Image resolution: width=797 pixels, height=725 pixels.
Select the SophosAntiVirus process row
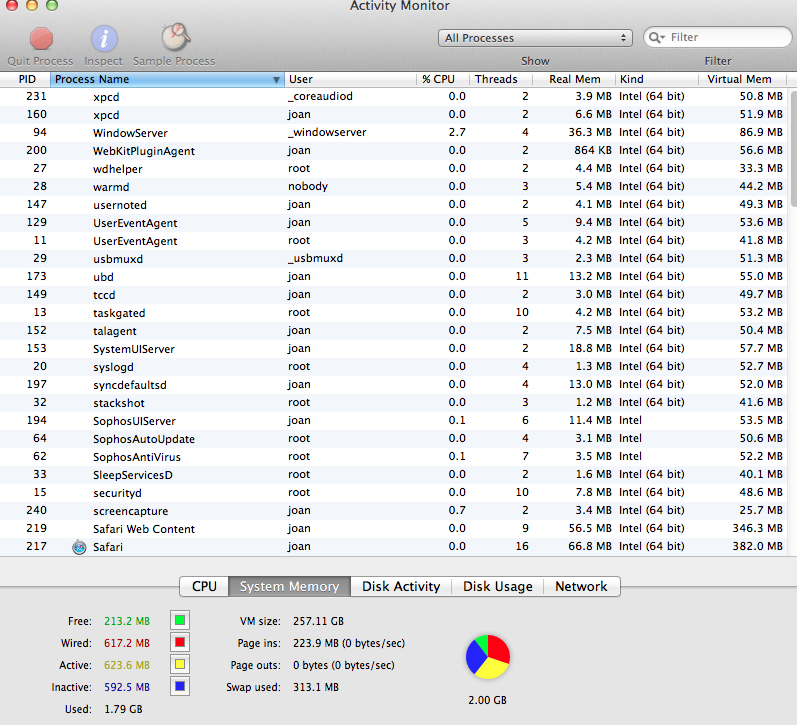tap(394, 457)
